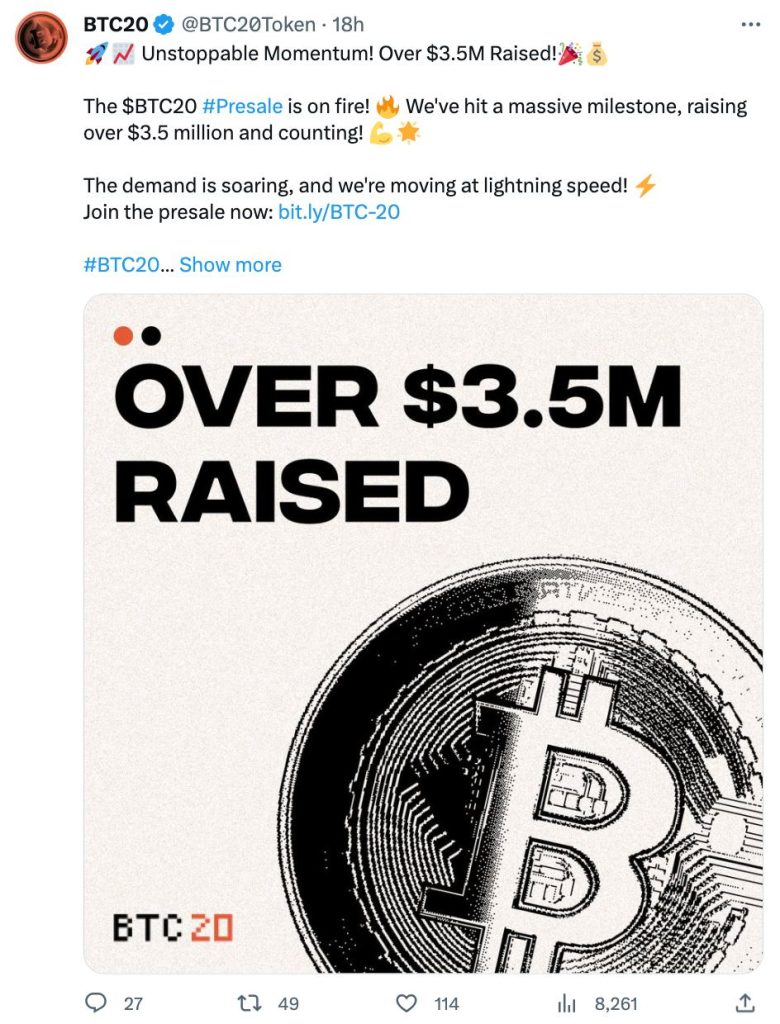Open the three-dot more options menu
This screenshot has width=780, height=1024.
749,22
